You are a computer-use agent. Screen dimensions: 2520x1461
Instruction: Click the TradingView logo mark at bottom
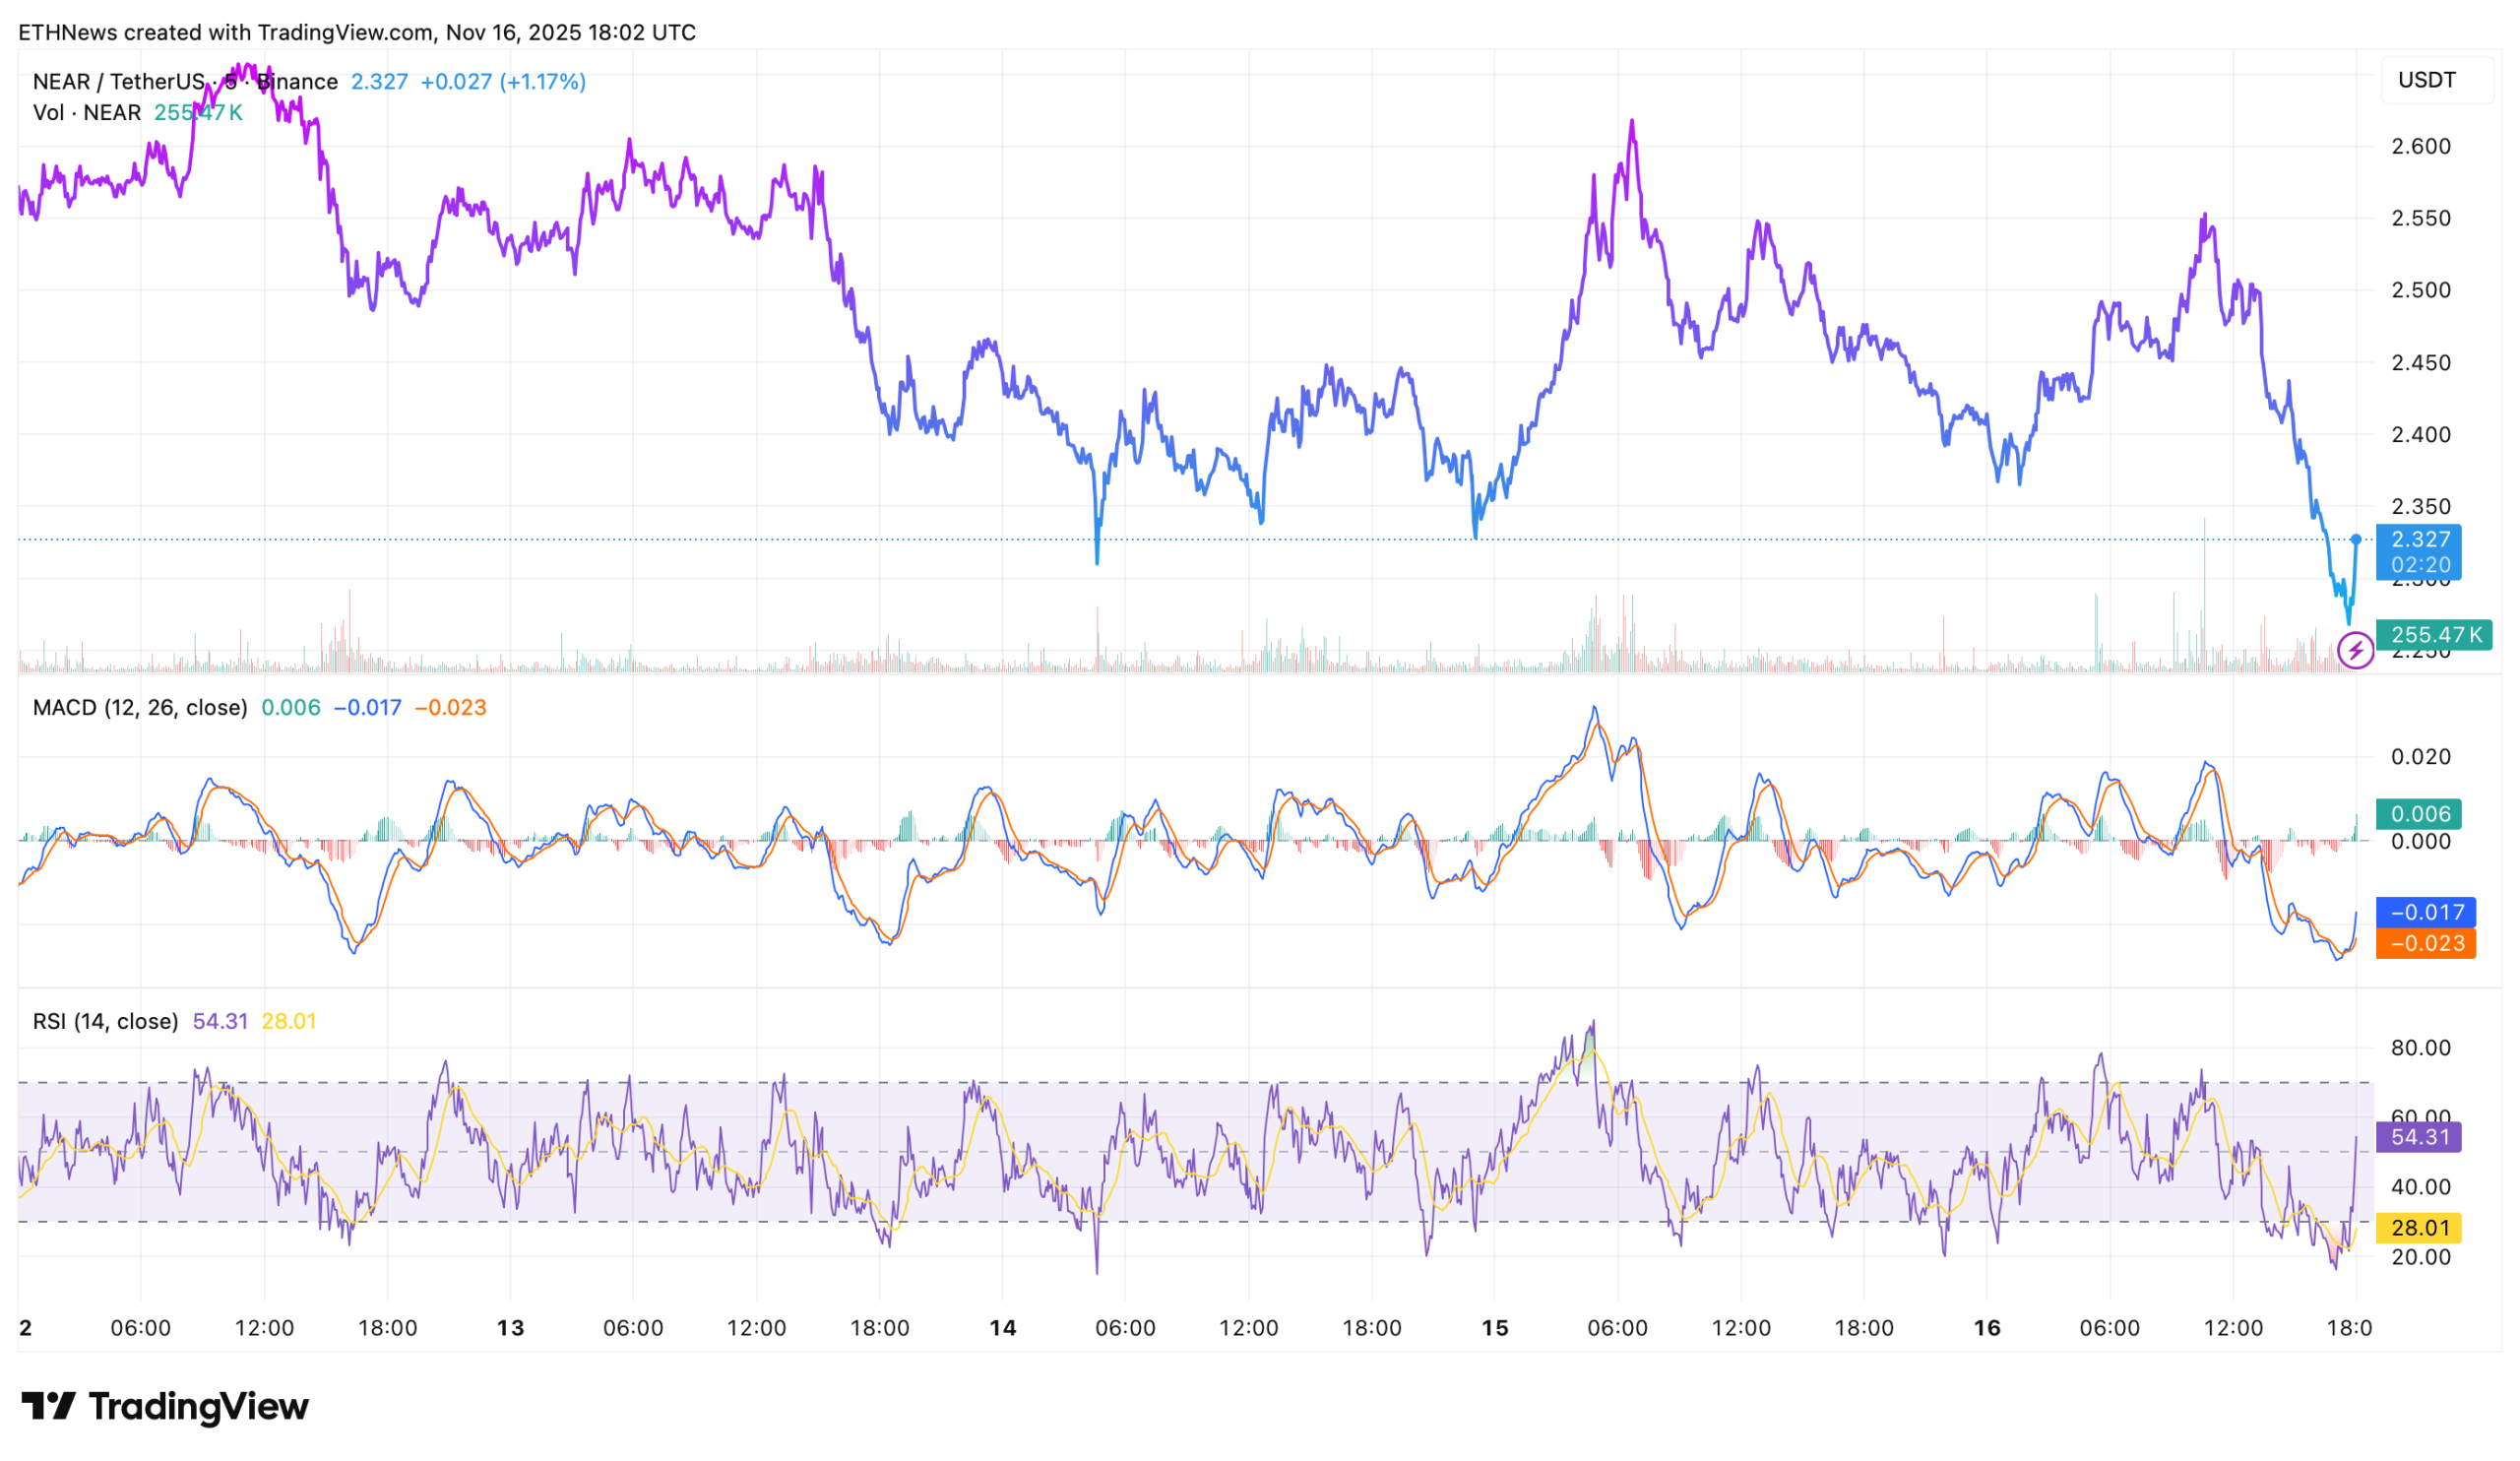(x=48, y=1406)
